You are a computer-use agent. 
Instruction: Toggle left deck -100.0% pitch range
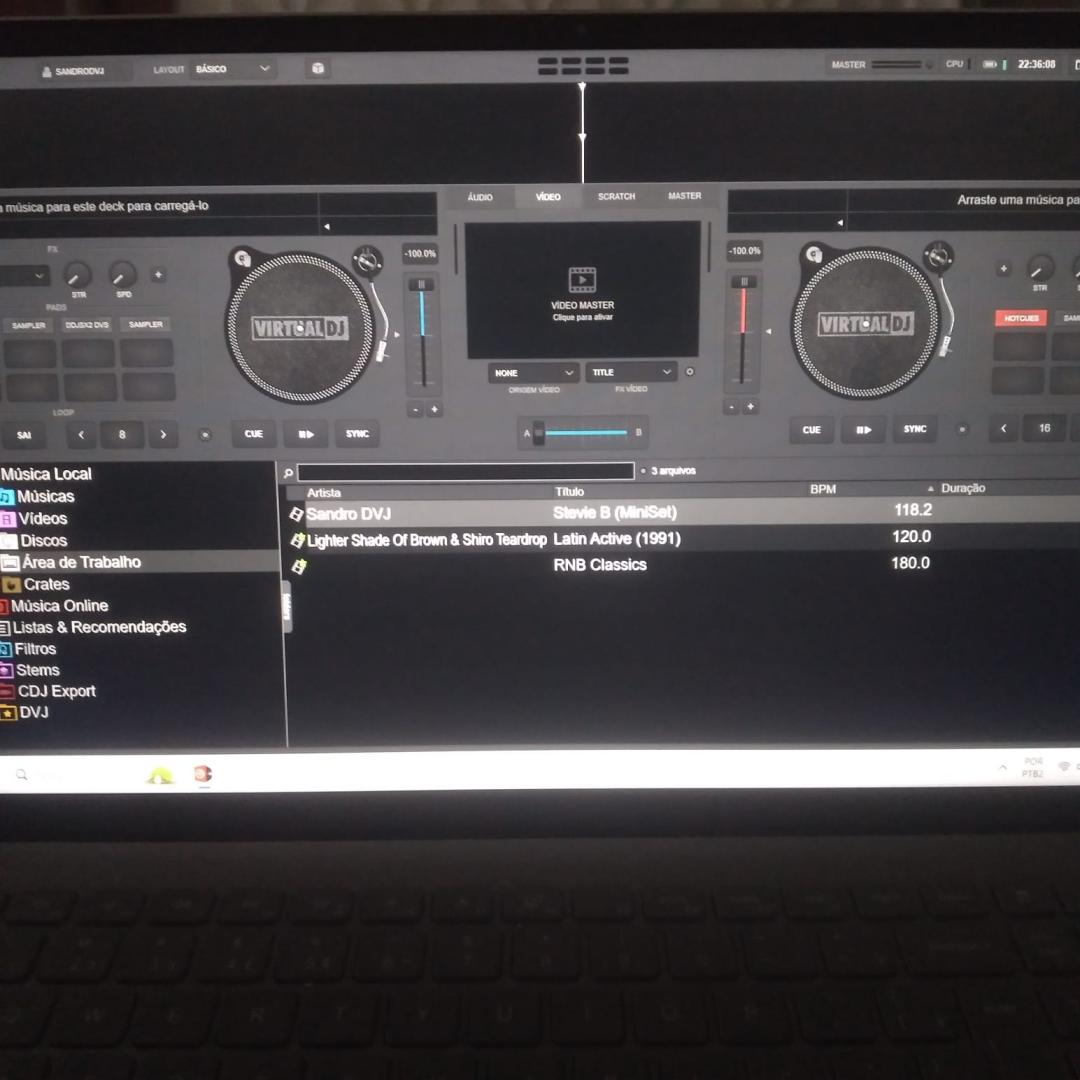click(420, 254)
